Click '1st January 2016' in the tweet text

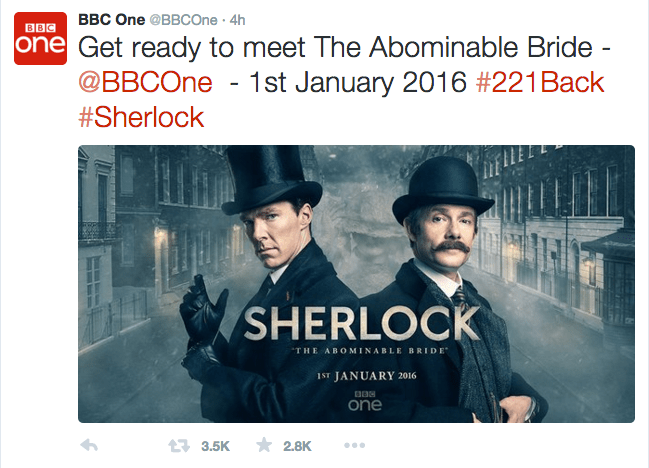[358, 82]
